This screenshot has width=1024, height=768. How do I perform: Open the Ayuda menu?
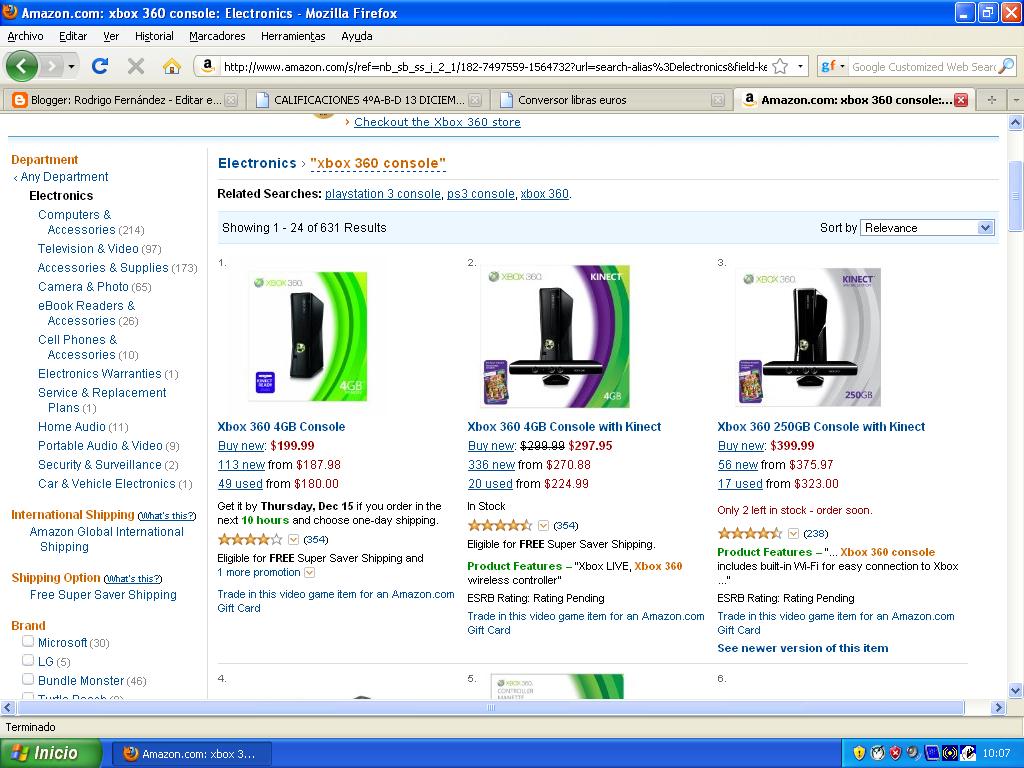357,36
